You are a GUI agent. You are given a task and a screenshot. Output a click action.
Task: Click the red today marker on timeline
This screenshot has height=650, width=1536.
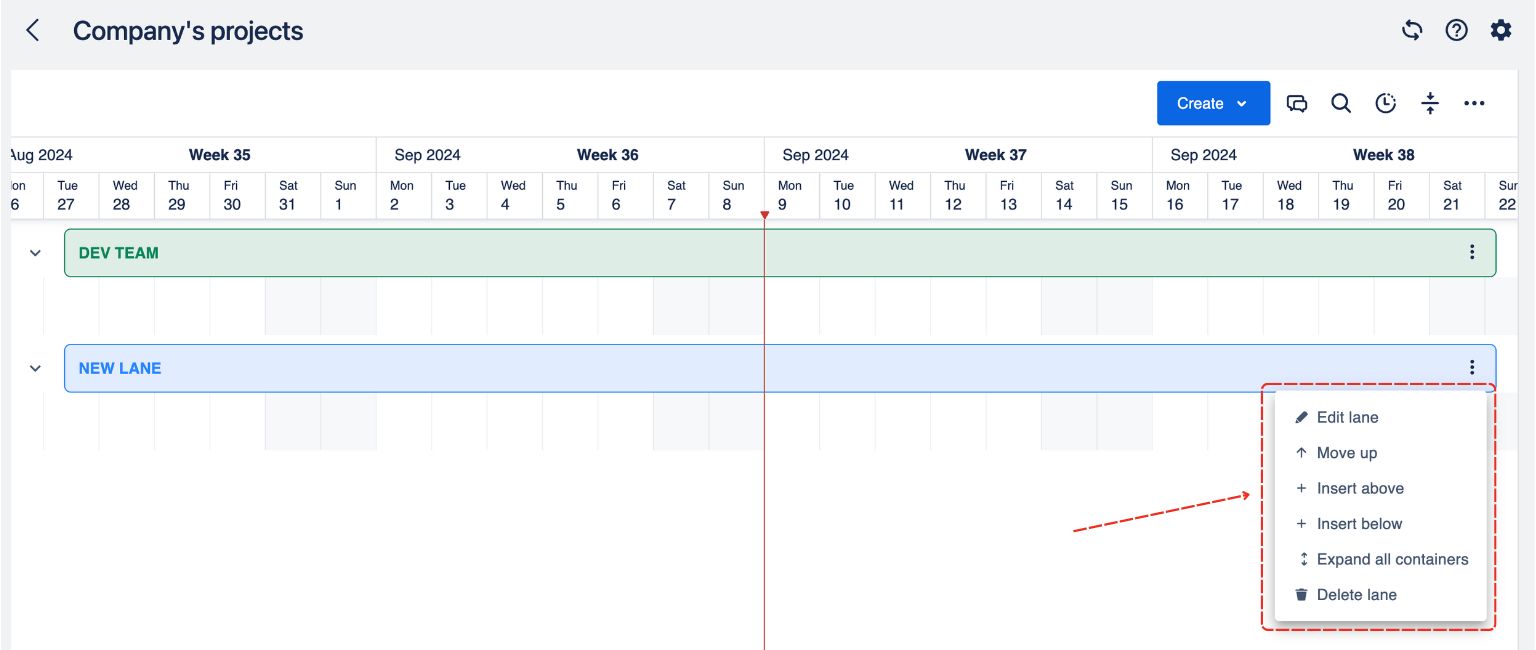764,215
